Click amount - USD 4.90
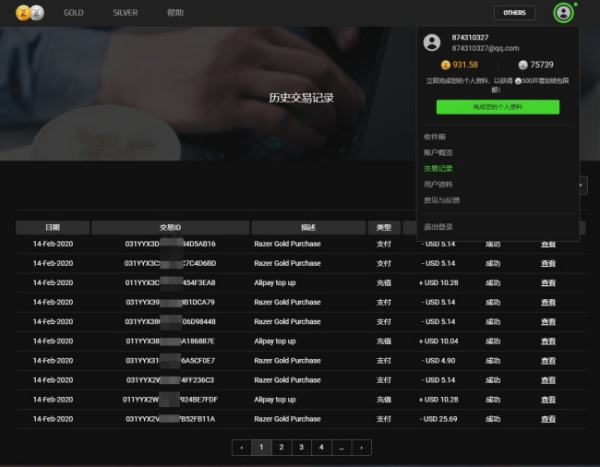The image size is (600, 467). click(x=439, y=361)
